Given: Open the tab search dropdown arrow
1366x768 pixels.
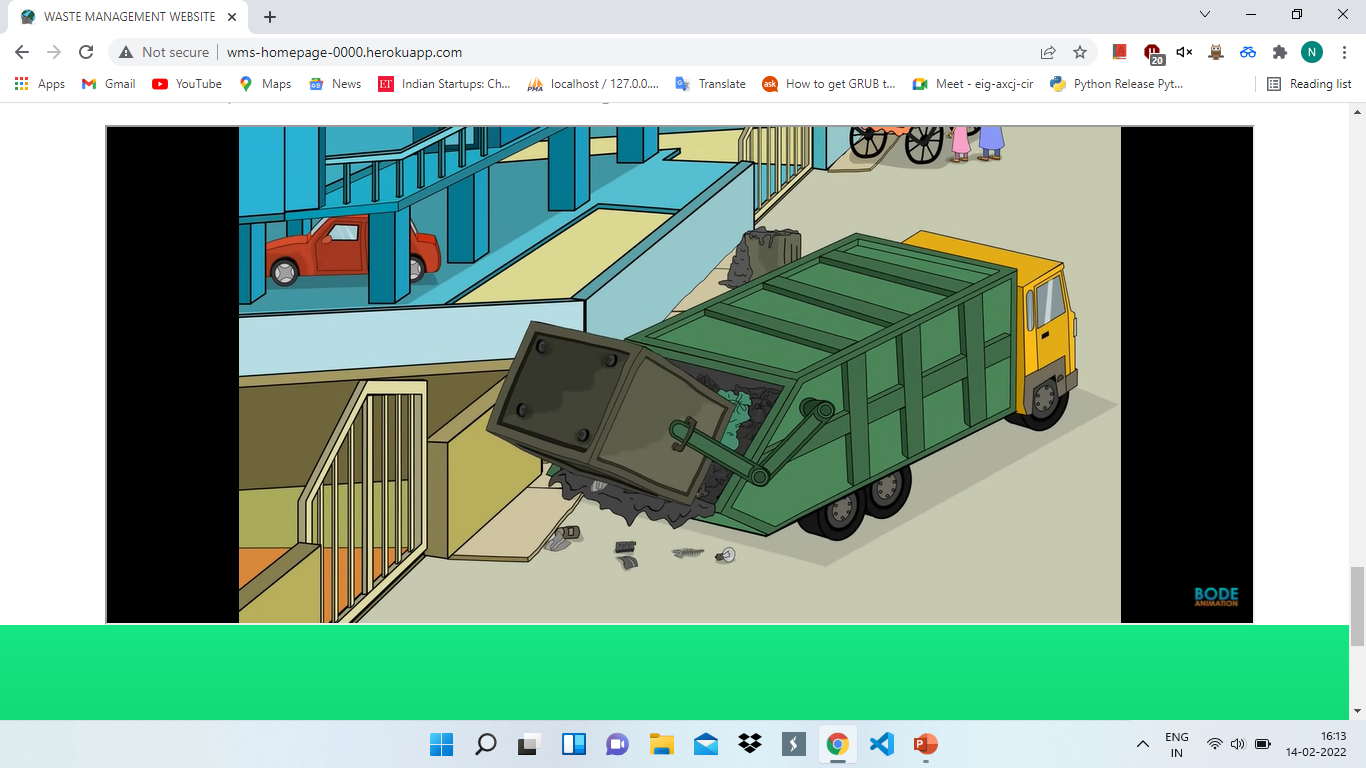Looking at the screenshot, I should pyautogui.click(x=1204, y=15).
